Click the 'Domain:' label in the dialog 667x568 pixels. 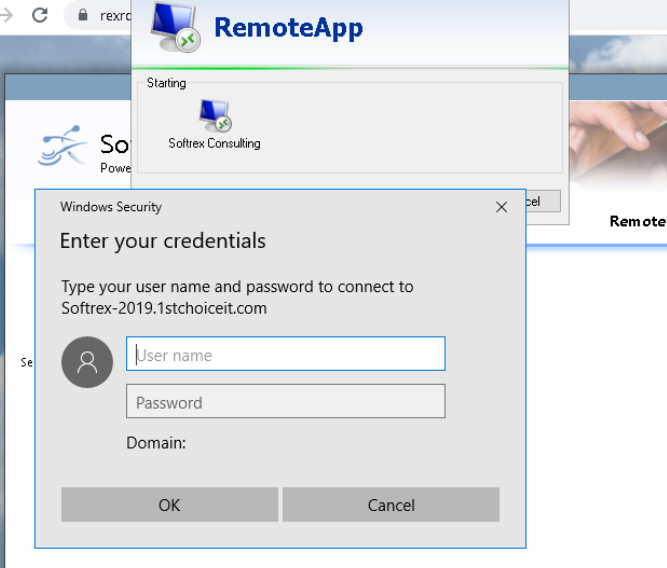[156, 443]
